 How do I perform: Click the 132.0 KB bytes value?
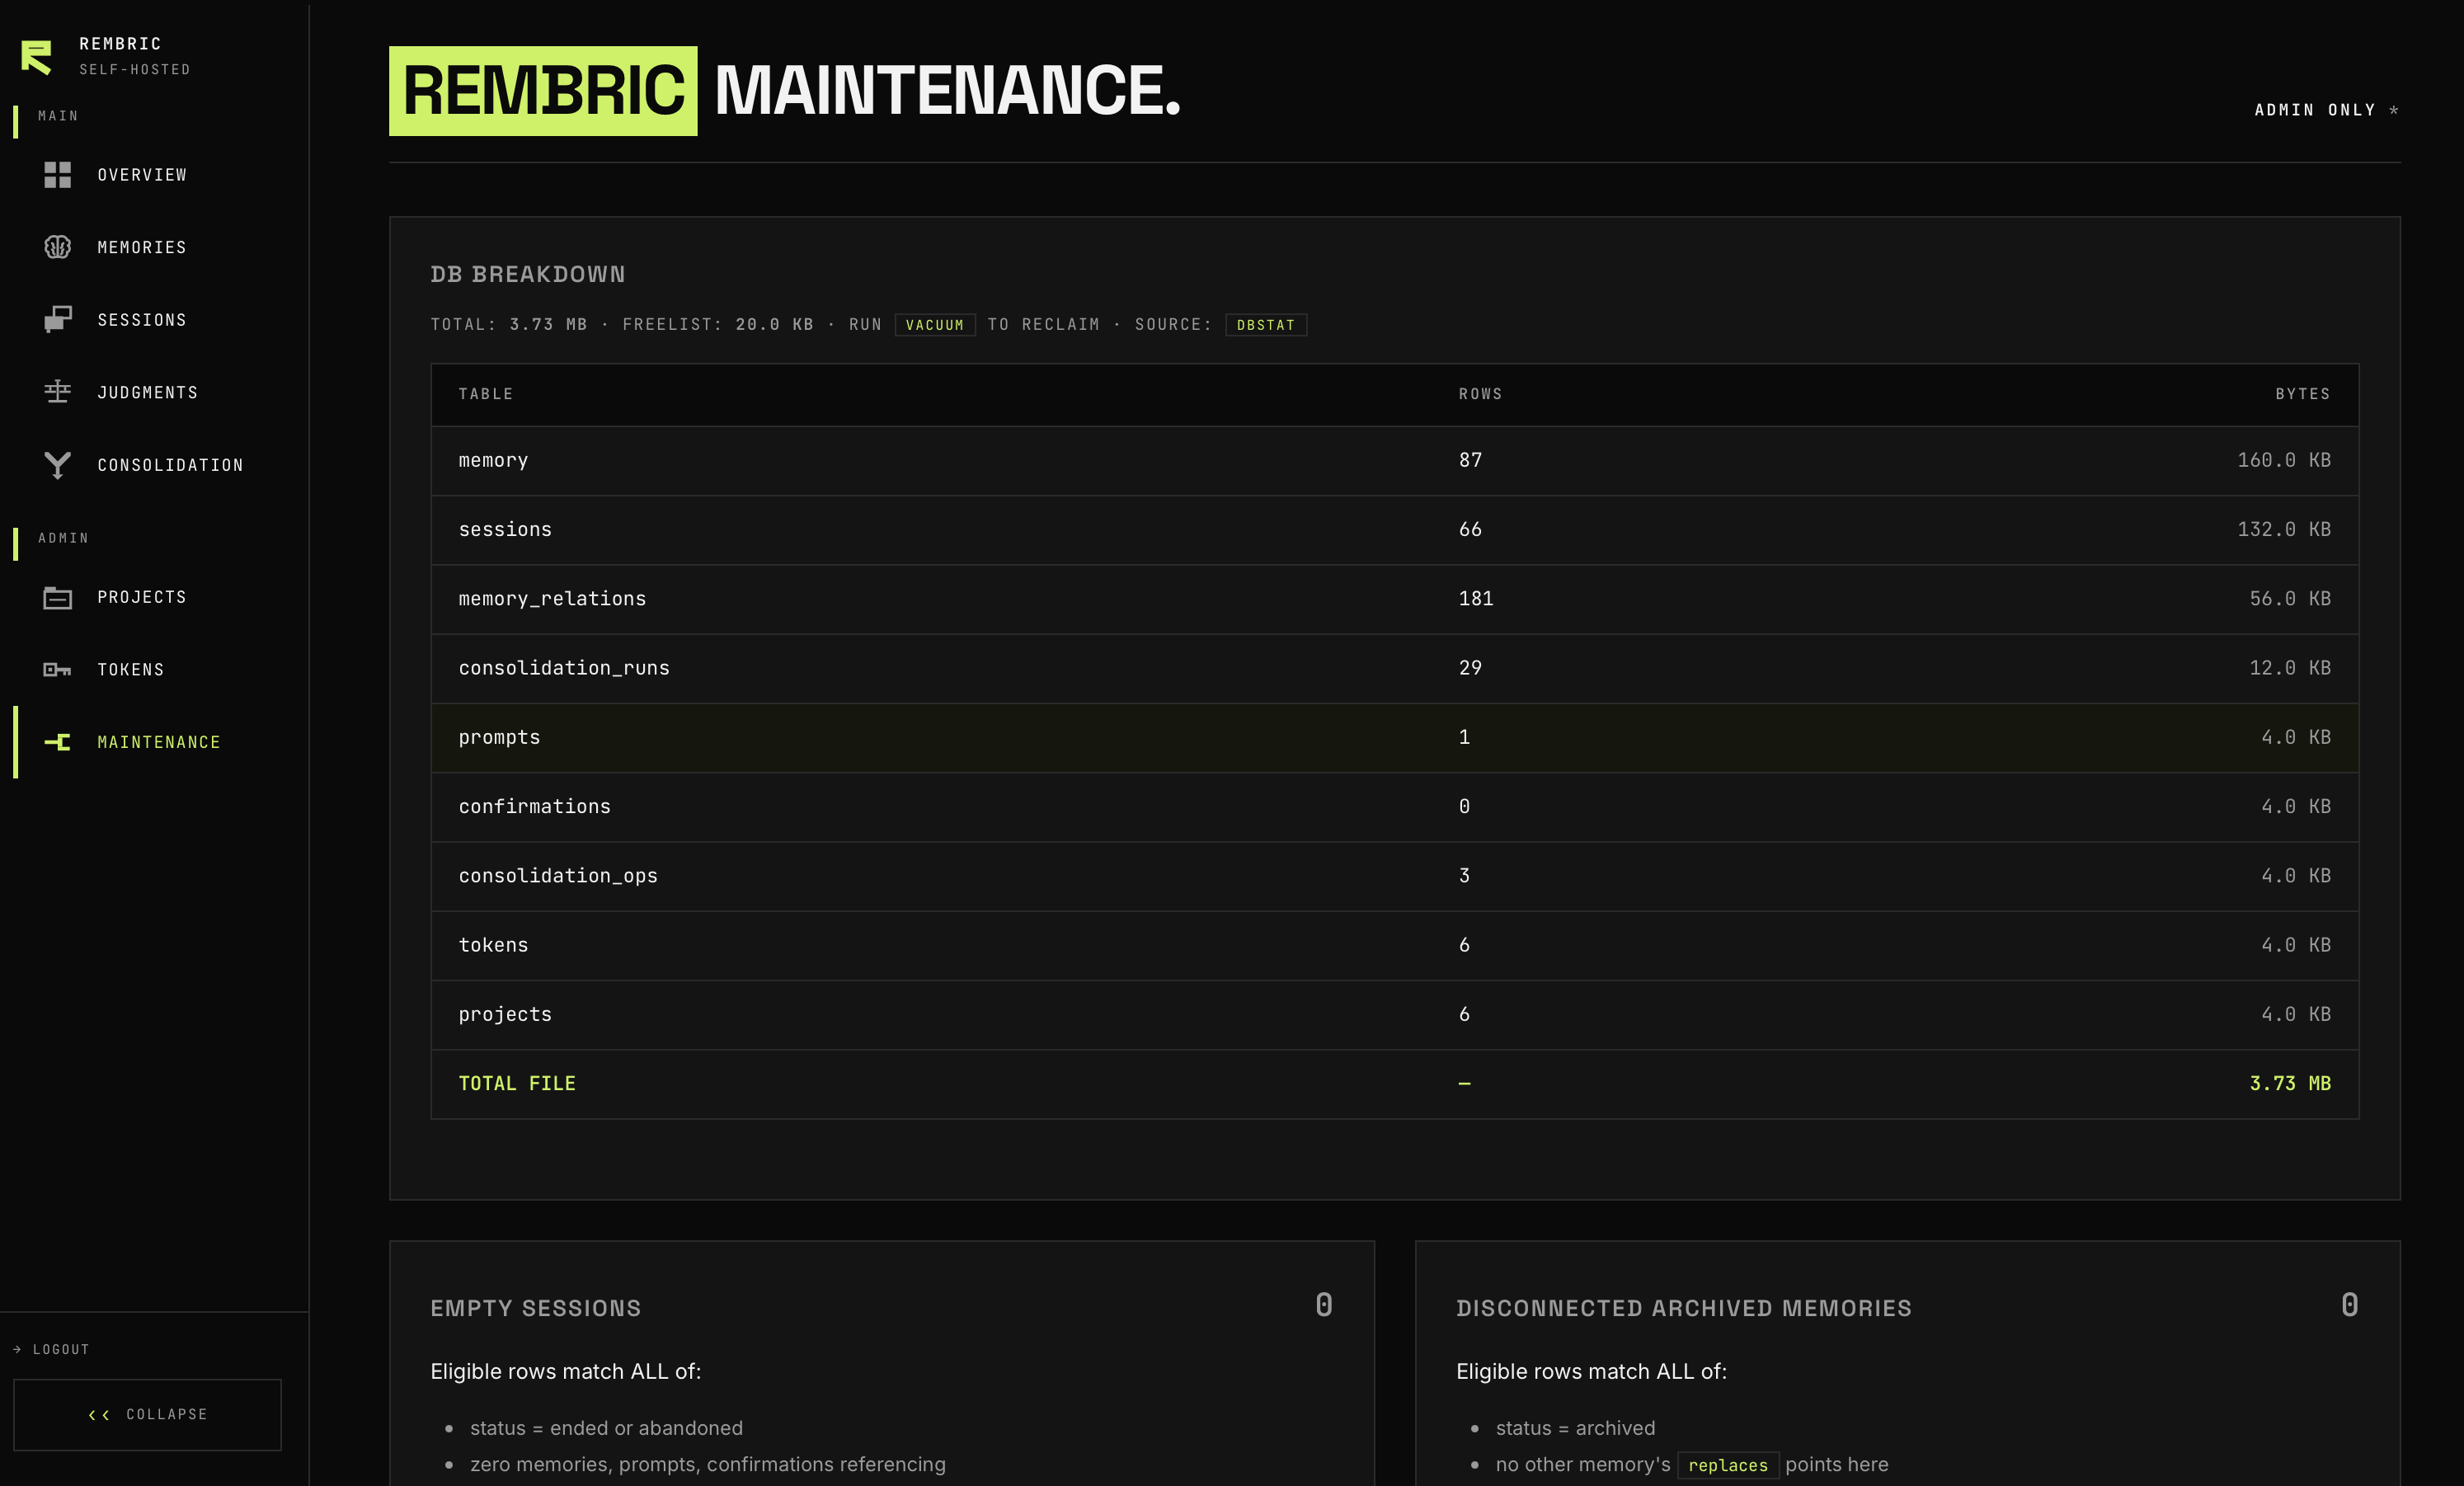[x=2283, y=530]
